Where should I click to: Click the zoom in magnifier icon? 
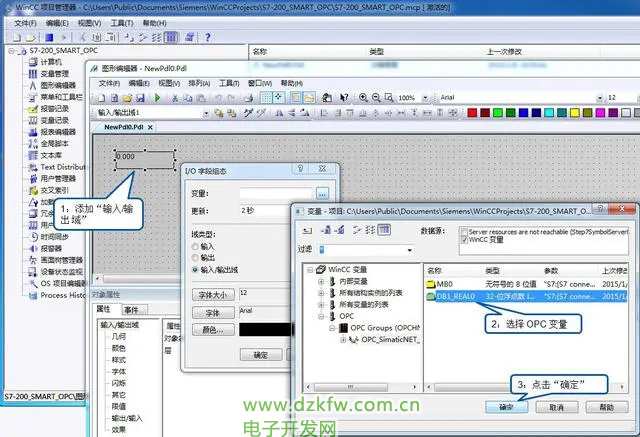click(361, 98)
